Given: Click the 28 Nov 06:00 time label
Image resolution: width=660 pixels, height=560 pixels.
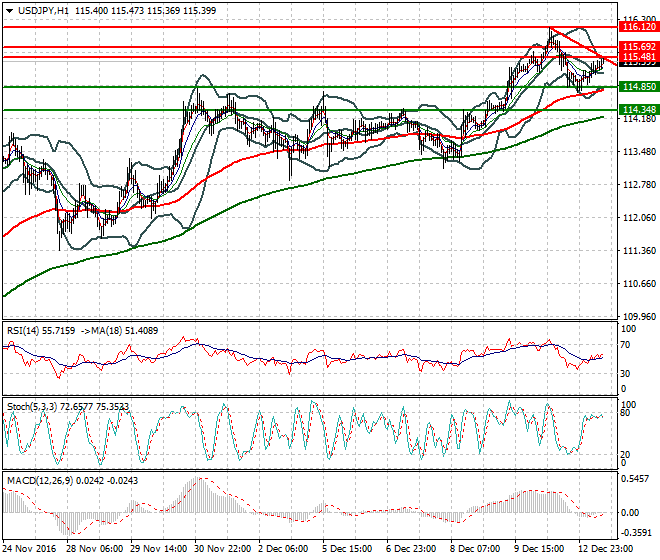Looking at the screenshot, I should pyautogui.click(x=95, y=549).
